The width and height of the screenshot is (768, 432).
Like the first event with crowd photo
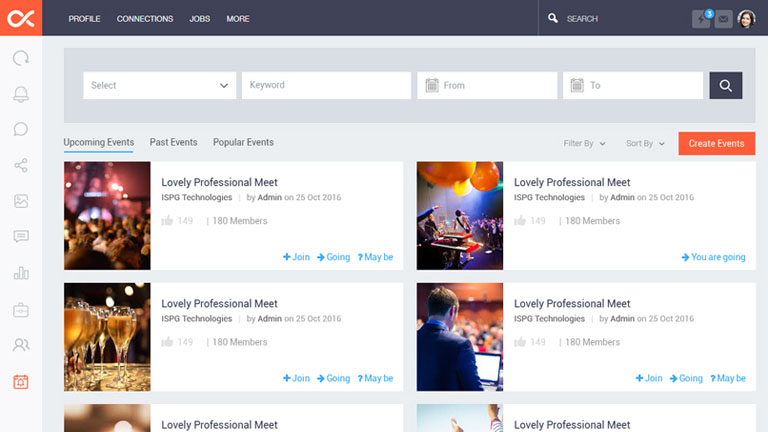[x=168, y=220]
